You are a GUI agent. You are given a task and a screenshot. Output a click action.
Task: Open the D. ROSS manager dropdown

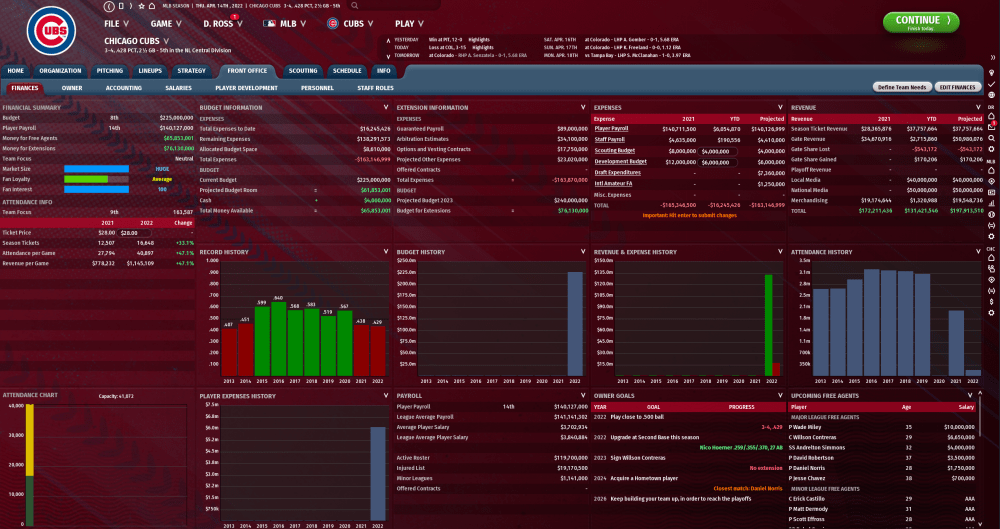(x=222, y=22)
